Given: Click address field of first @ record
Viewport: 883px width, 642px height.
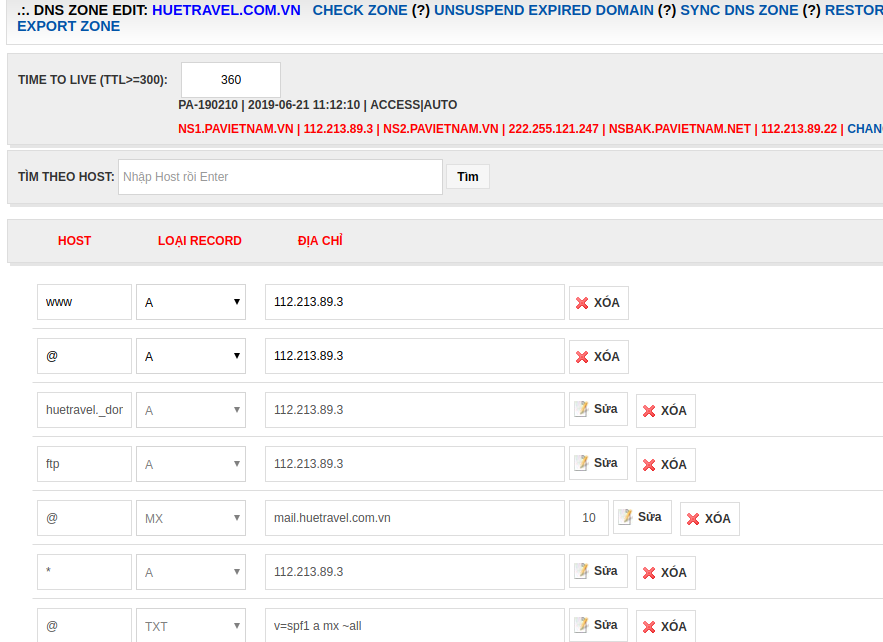Looking at the screenshot, I should coord(414,356).
